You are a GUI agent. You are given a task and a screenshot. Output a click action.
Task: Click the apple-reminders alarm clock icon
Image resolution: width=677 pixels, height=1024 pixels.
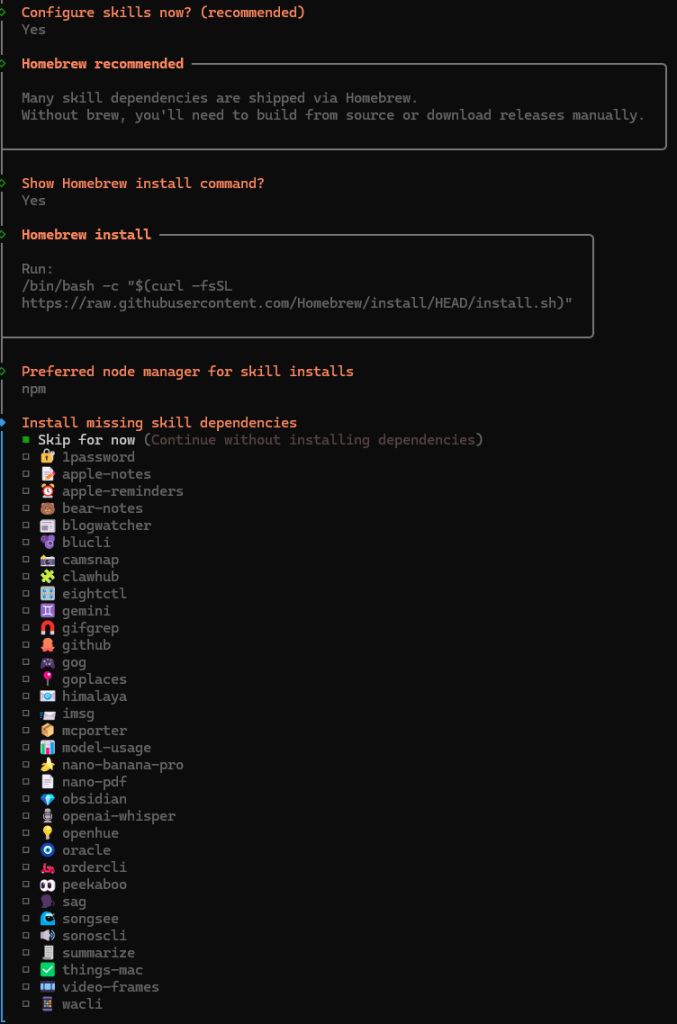(x=47, y=491)
